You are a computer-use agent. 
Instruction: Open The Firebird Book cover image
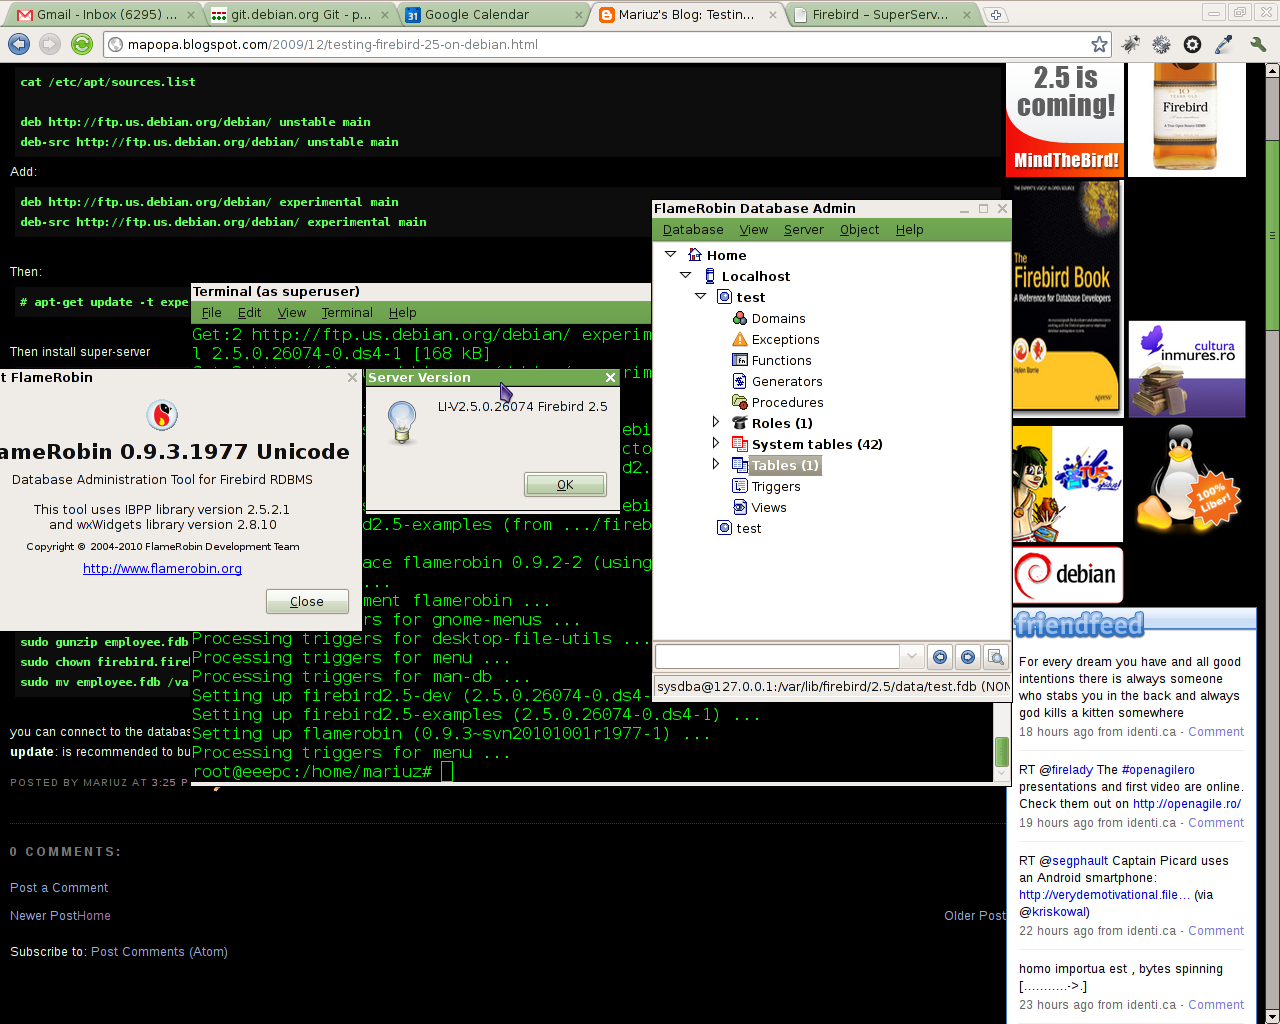[x=1066, y=297]
